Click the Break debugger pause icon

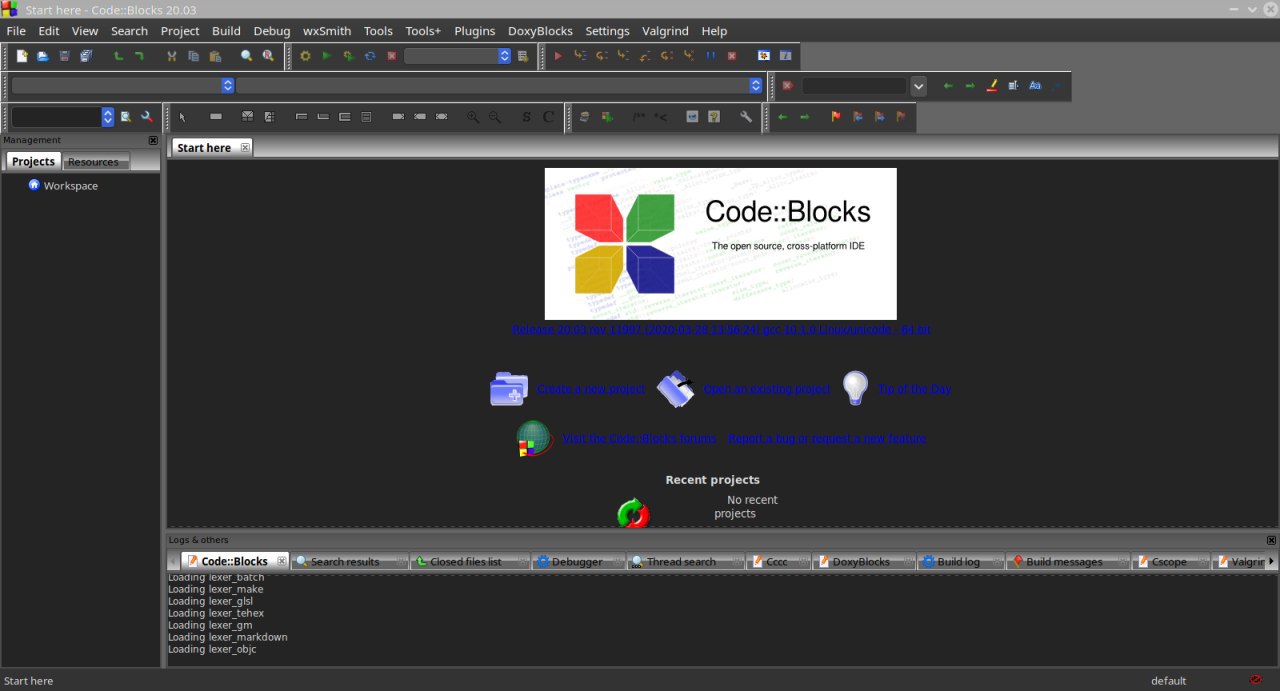(x=710, y=56)
